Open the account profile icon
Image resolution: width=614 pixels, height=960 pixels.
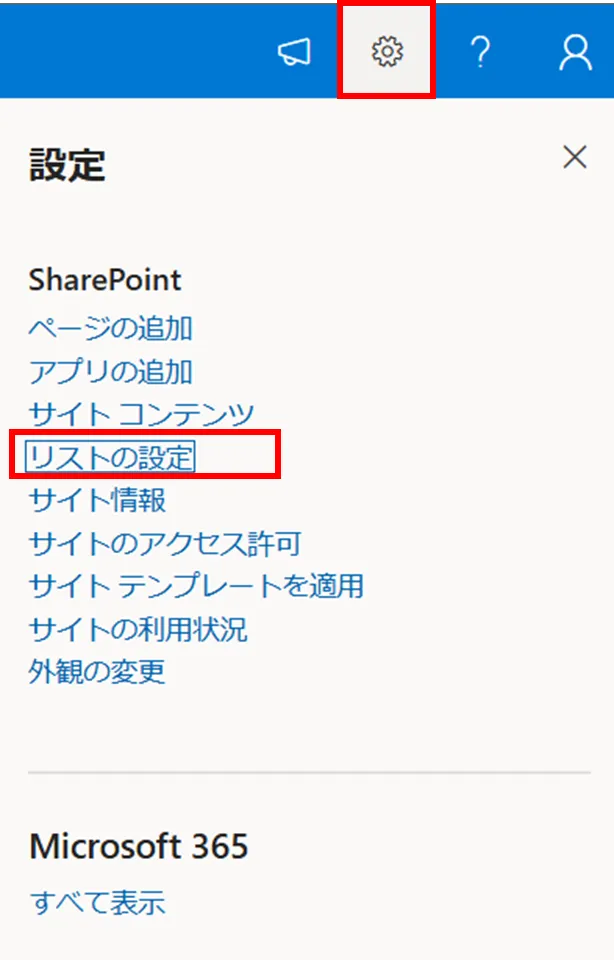click(575, 53)
